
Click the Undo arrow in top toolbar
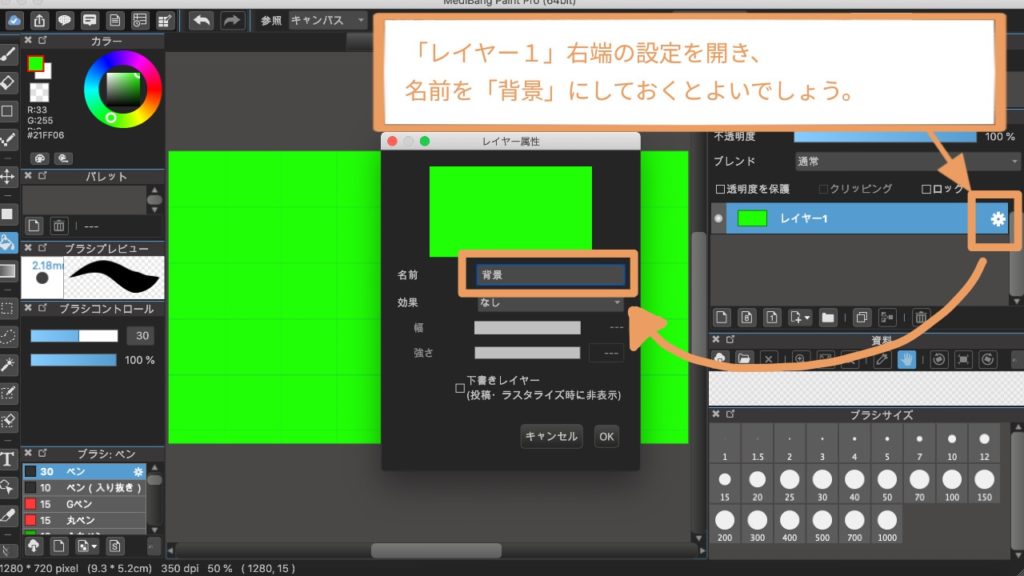(201, 19)
